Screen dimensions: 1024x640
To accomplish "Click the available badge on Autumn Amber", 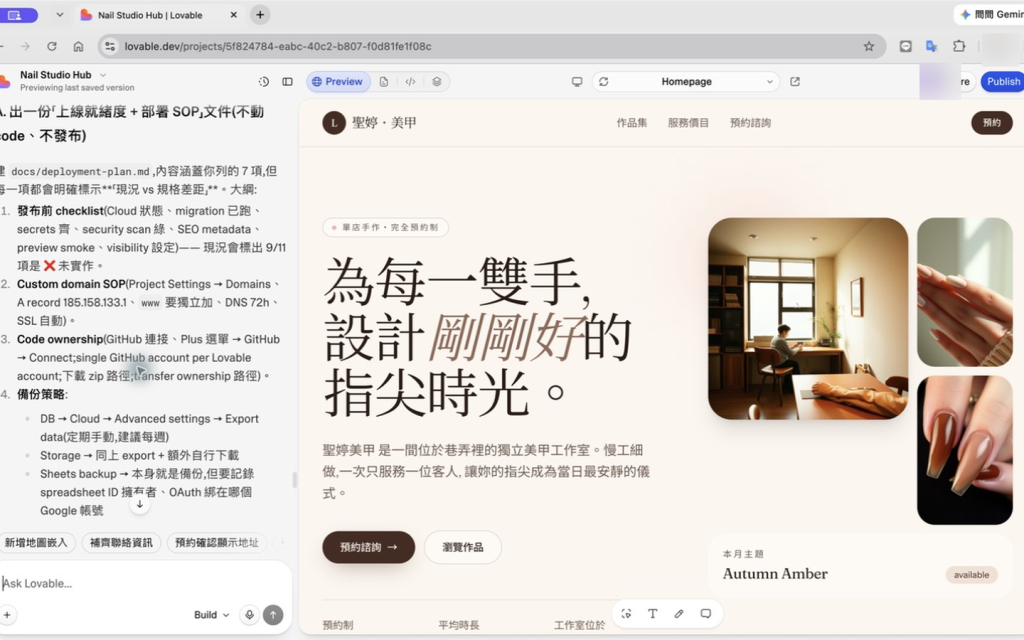I will point(971,575).
